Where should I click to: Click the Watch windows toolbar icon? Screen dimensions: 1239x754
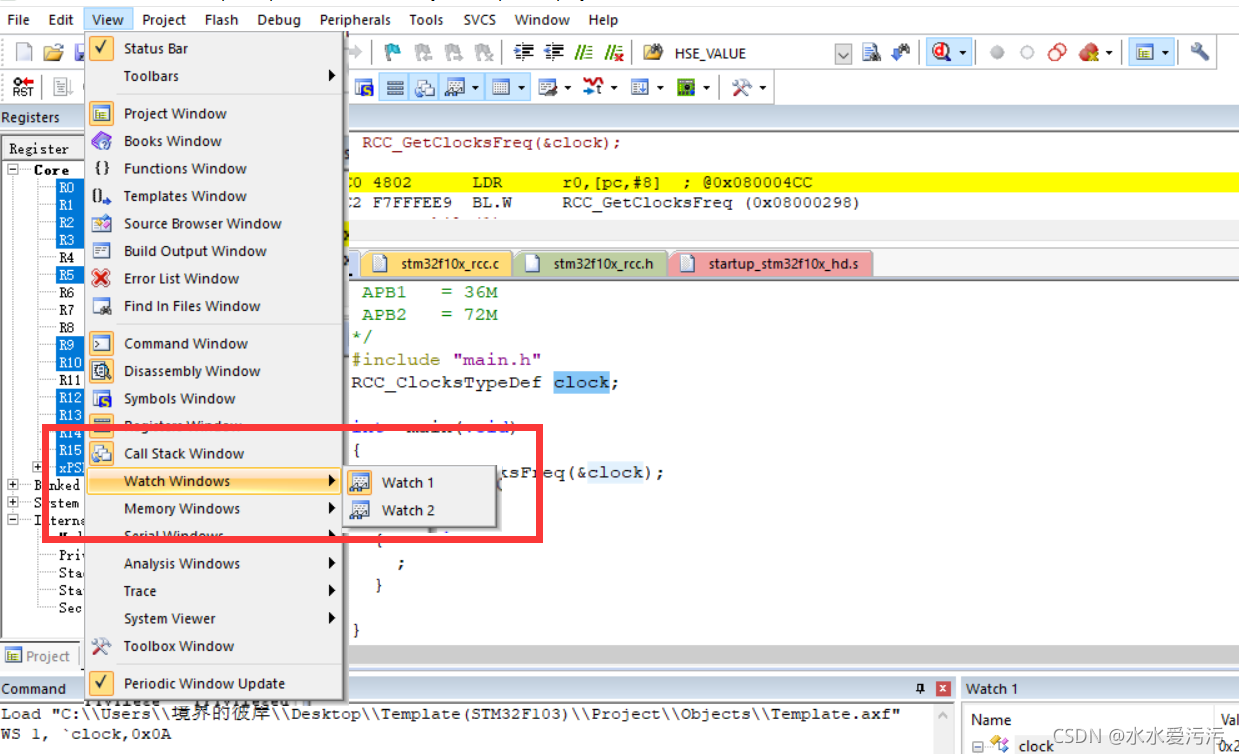(x=455, y=88)
